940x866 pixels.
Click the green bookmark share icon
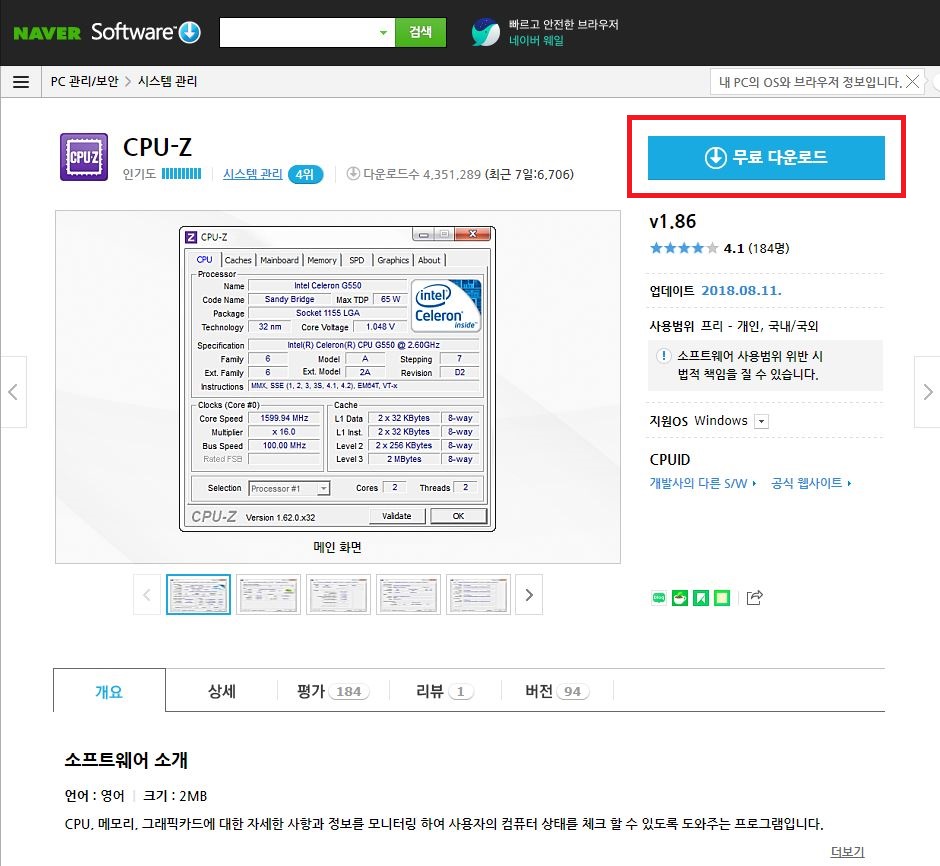[701, 598]
